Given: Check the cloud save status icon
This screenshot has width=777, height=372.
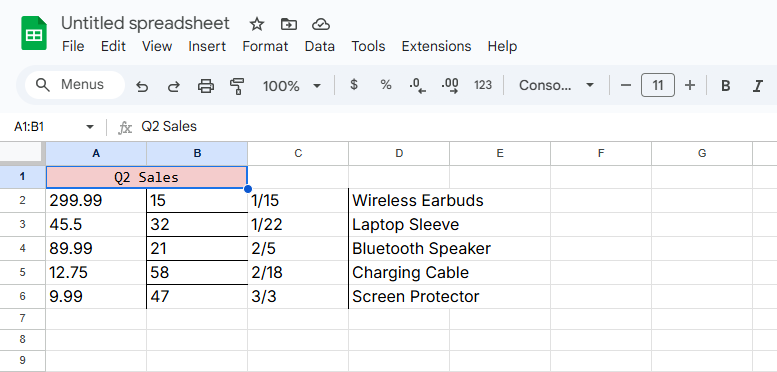Looking at the screenshot, I should pos(321,24).
